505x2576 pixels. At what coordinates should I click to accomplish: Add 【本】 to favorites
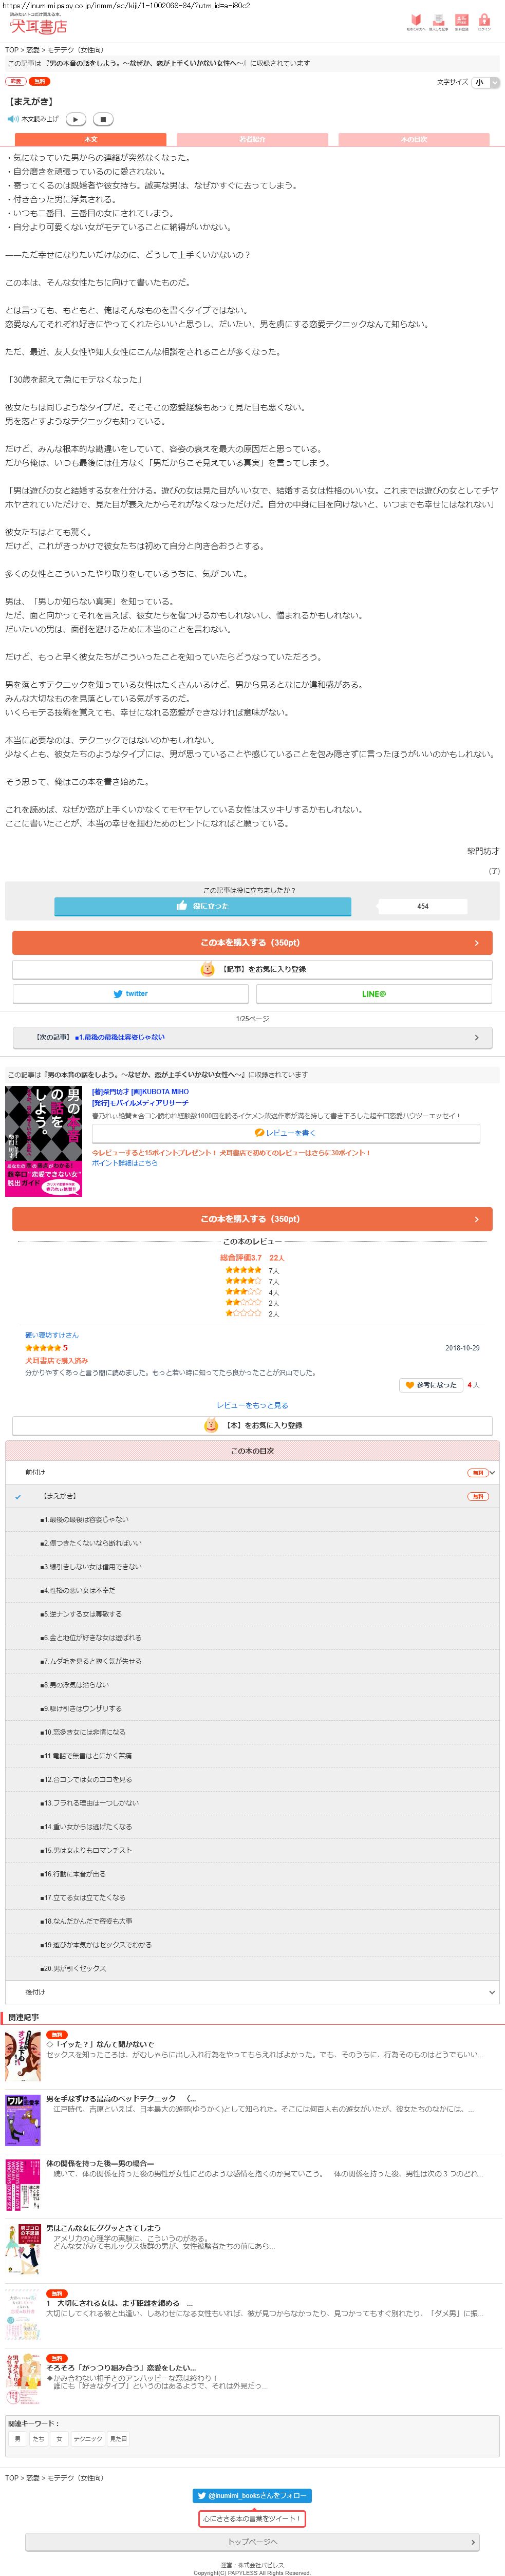252,1425
